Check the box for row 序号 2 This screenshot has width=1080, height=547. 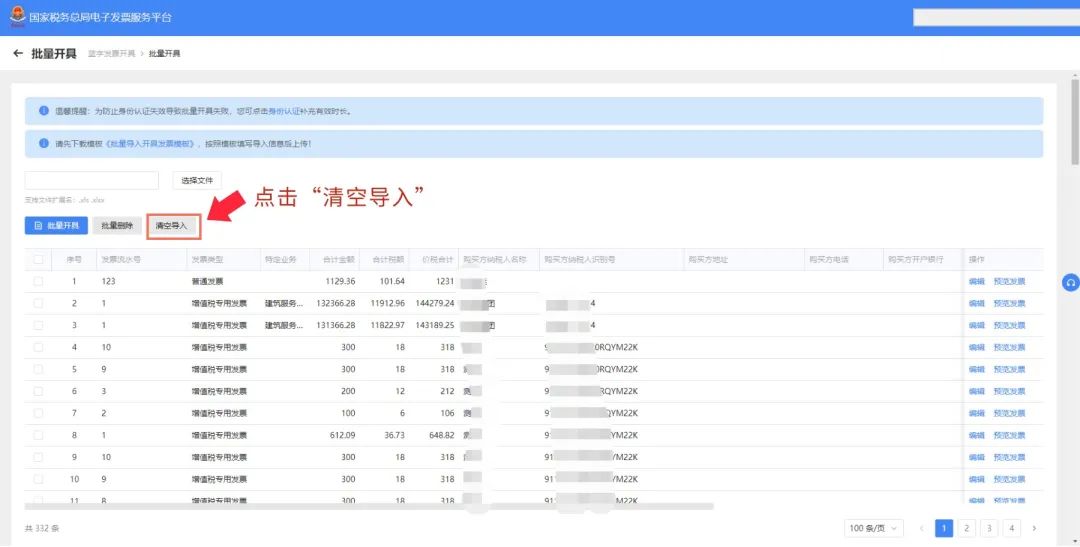(x=38, y=303)
